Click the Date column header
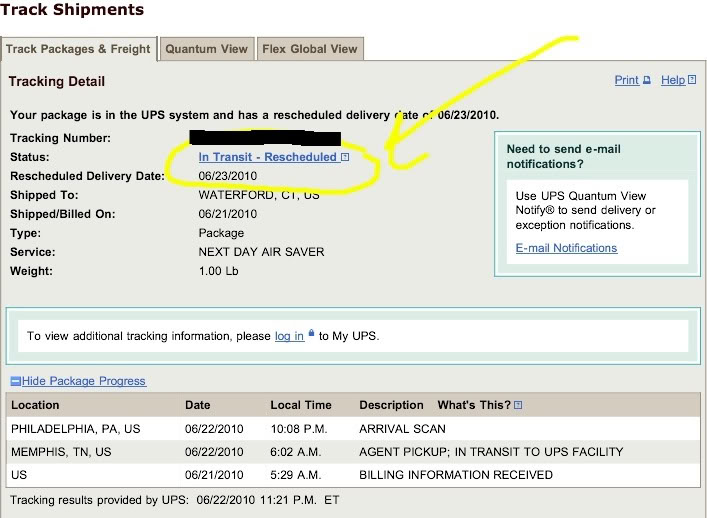This screenshot has height=518, width=707. pyautogui.click(x=197, y=405)
